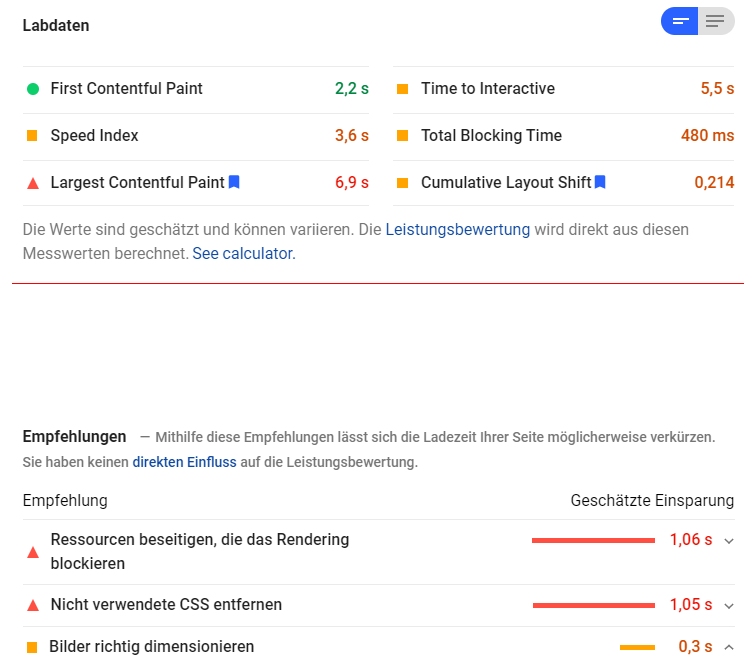Image resolution: width=752 pixels, height=670 pixels.
Task: Click the orange square beside Total Blocking Time
Action: (402, 136)
